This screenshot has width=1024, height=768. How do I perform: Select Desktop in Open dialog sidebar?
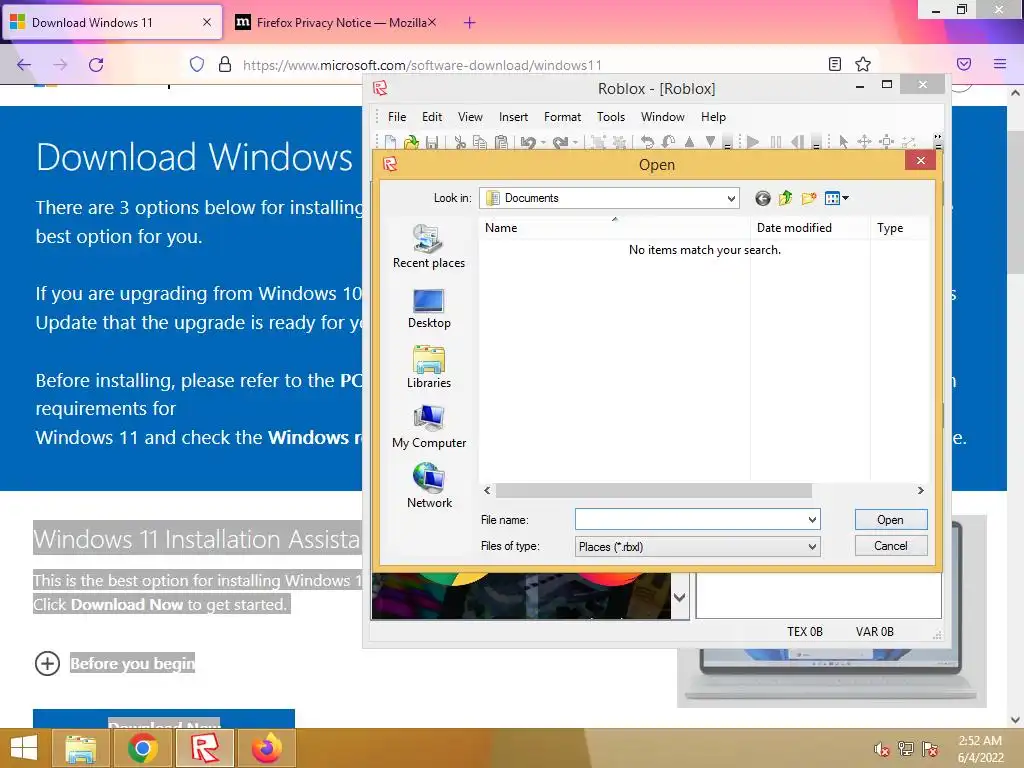tap(429, 308)
